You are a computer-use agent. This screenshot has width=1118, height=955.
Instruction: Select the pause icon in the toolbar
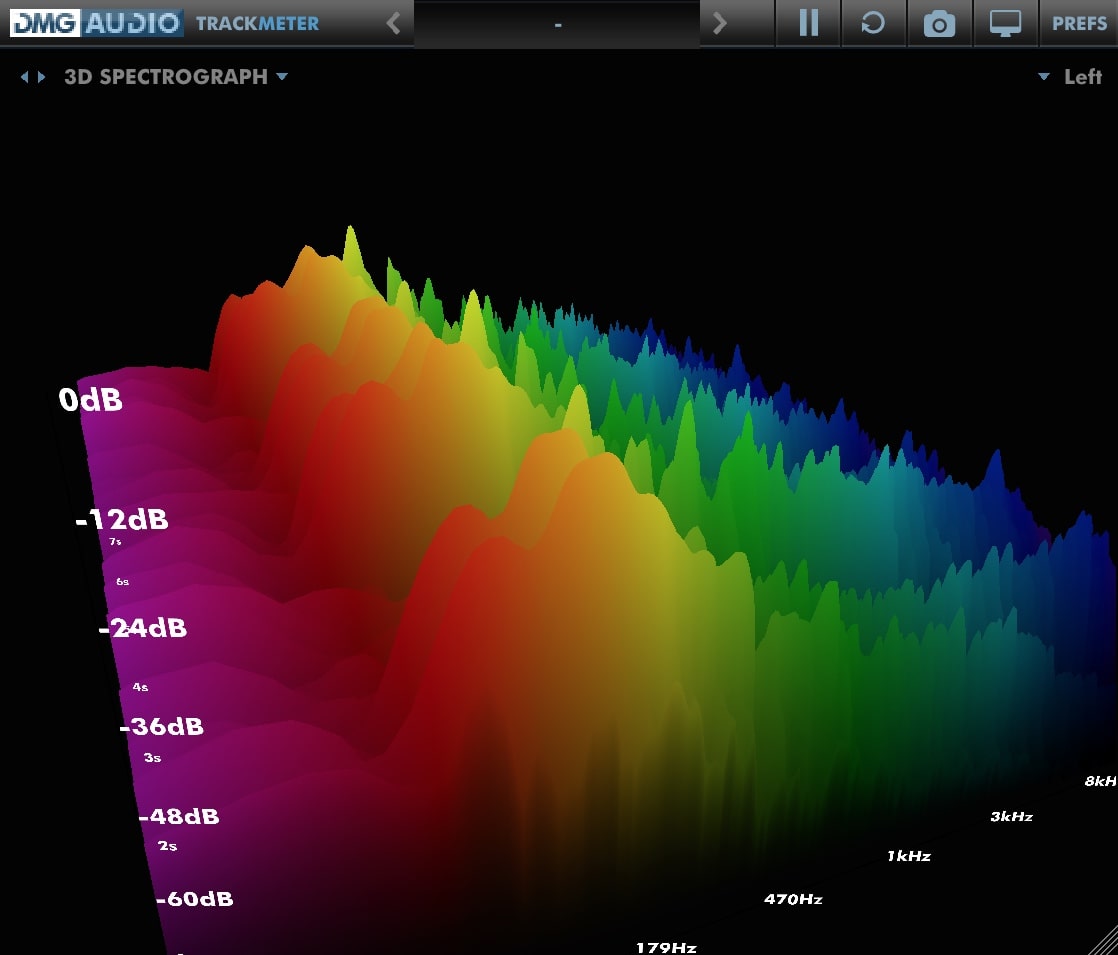[808, 23]
